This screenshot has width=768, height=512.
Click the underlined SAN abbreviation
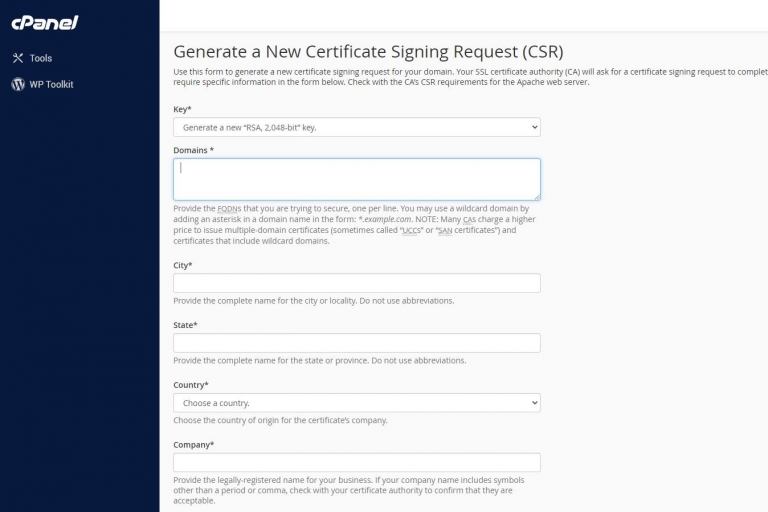tap(445, 230)
